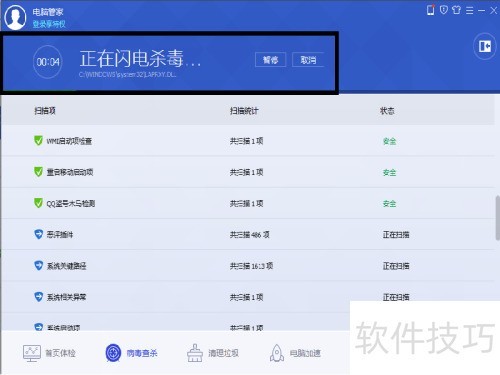Click 安全 status in the QQ木马 row
The height and width of the screenshot is (375, 500).
[x=389, y=203]
